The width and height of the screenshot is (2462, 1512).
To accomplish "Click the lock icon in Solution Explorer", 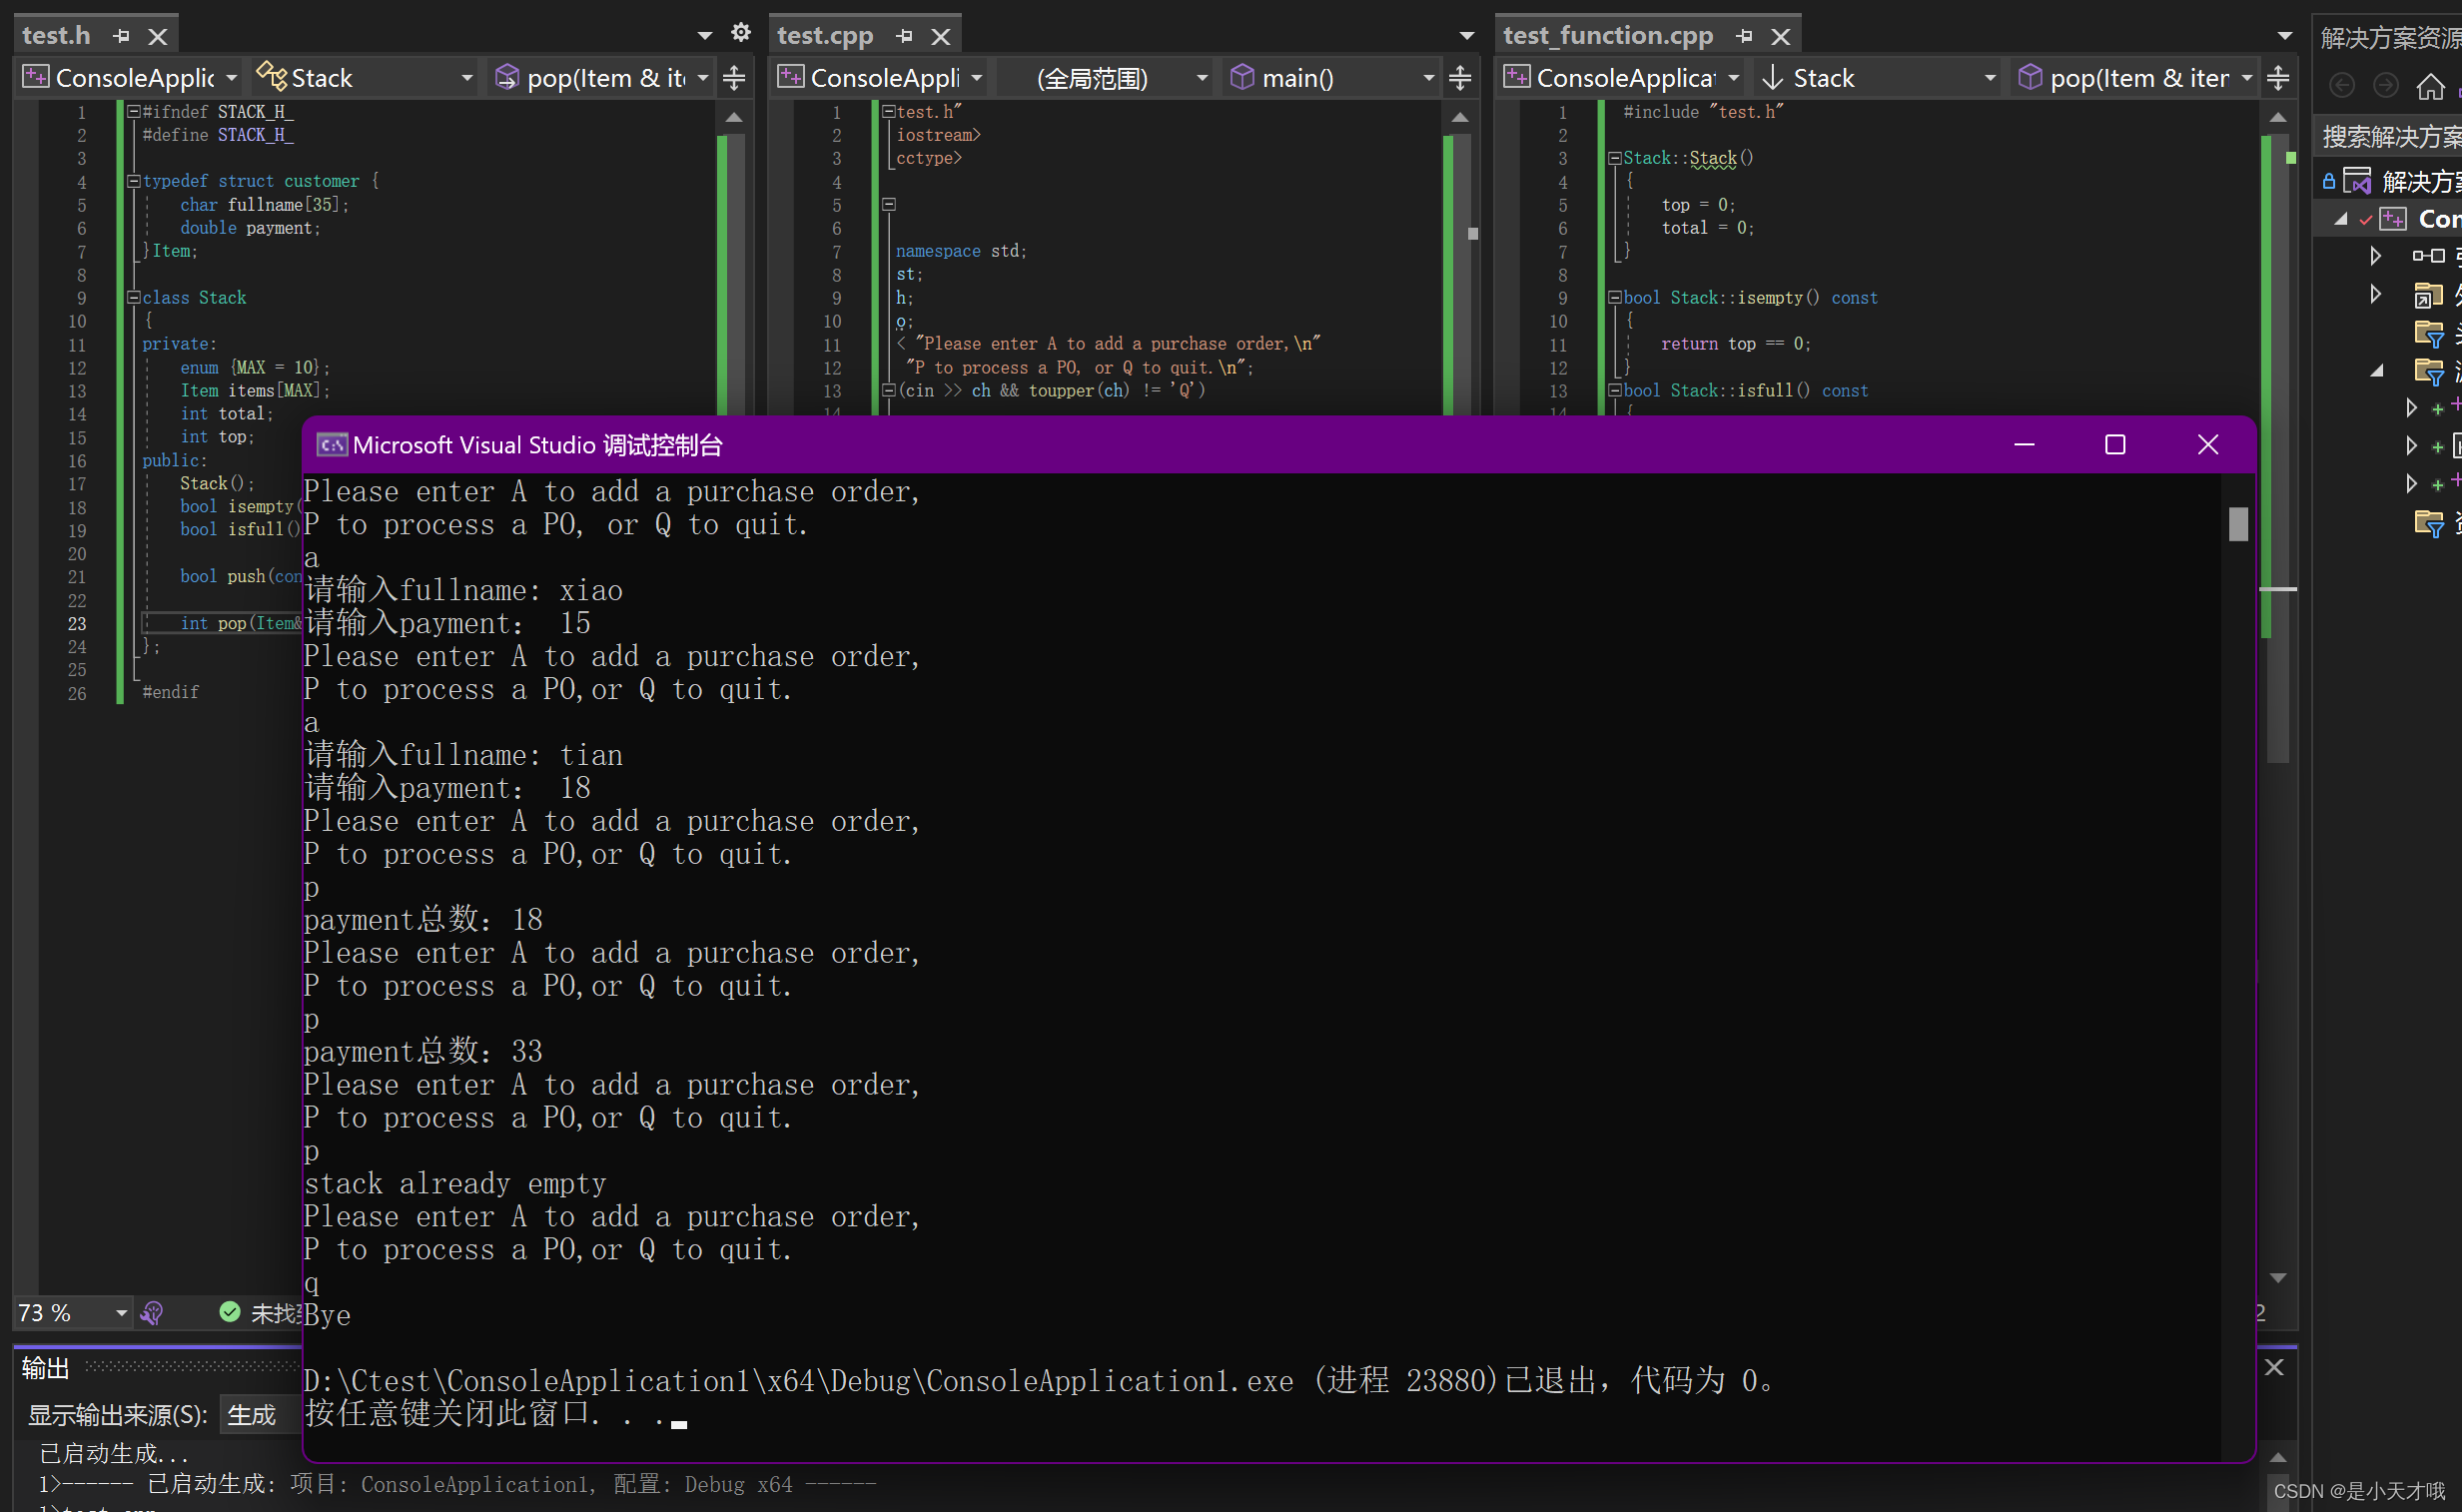I will click(x=2331, y=180).
